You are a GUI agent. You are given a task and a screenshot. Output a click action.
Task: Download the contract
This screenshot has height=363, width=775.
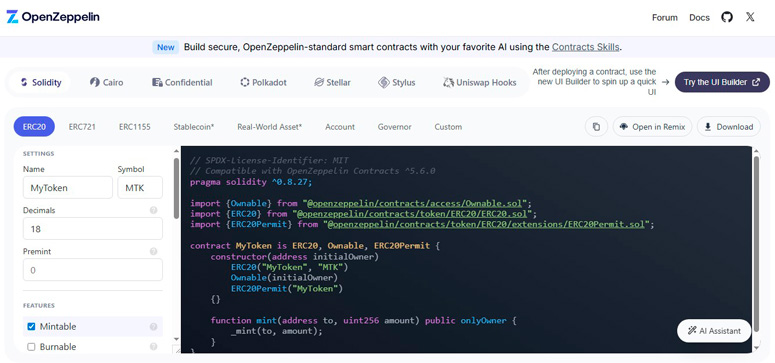coord(729,127)
